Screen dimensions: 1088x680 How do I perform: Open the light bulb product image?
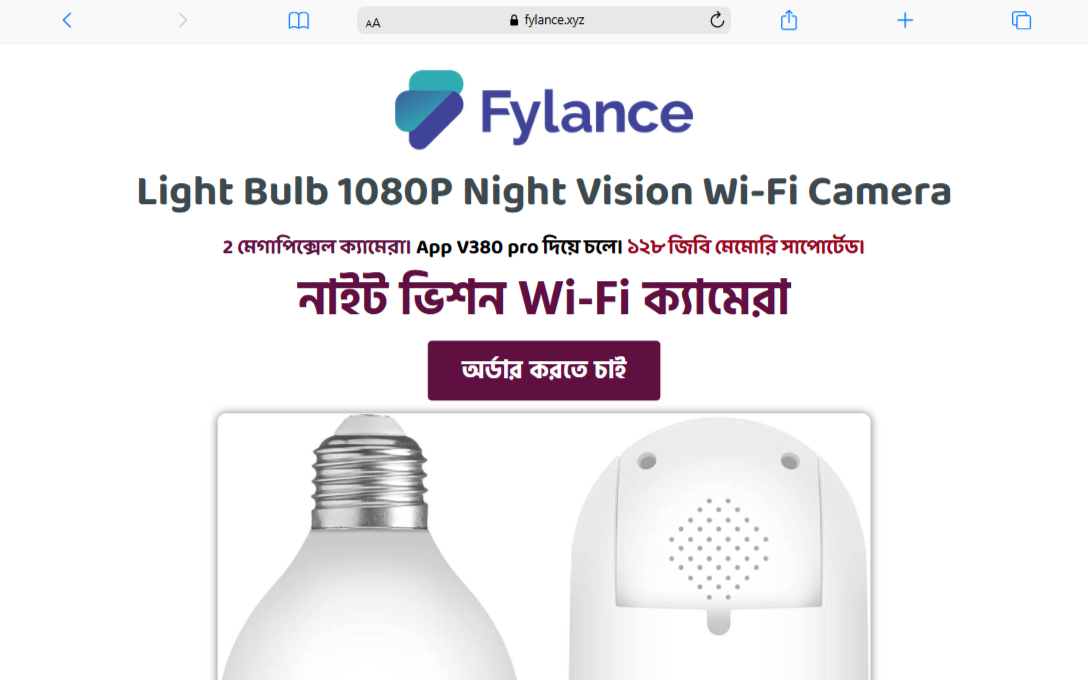click(370, 547)
